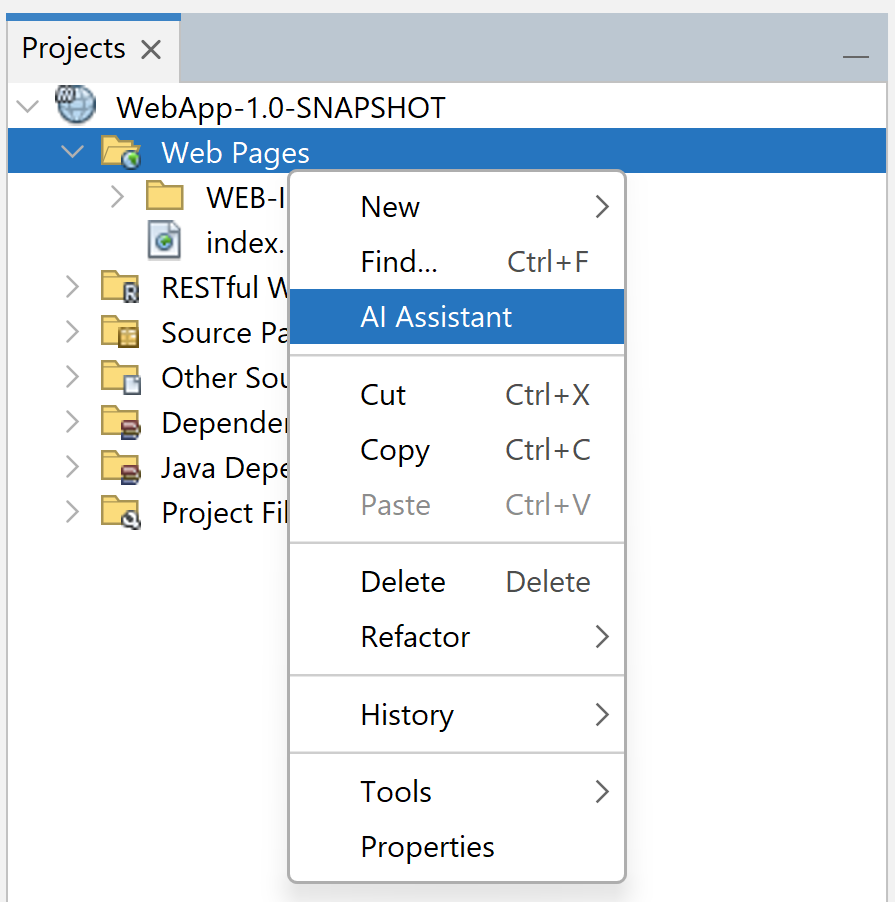Expand the Source Packages tree arrow
The image size is (895, 902).
(x=72, y=332)
